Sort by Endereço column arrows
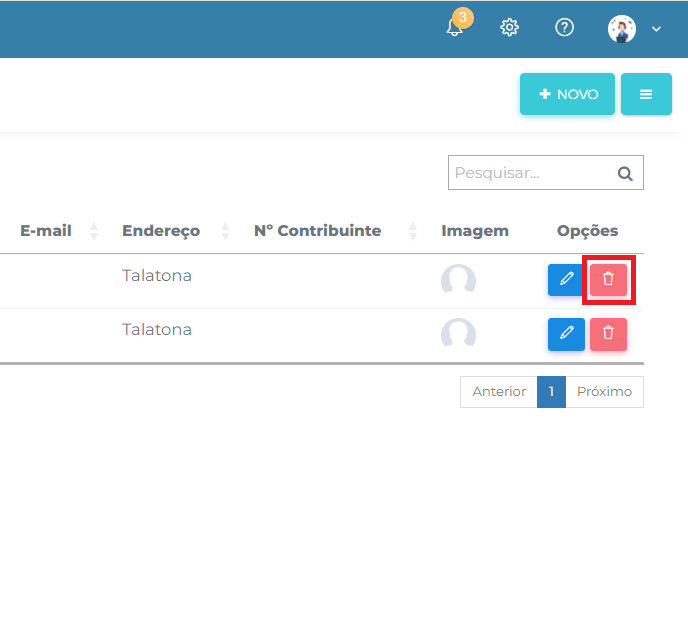 225,231
